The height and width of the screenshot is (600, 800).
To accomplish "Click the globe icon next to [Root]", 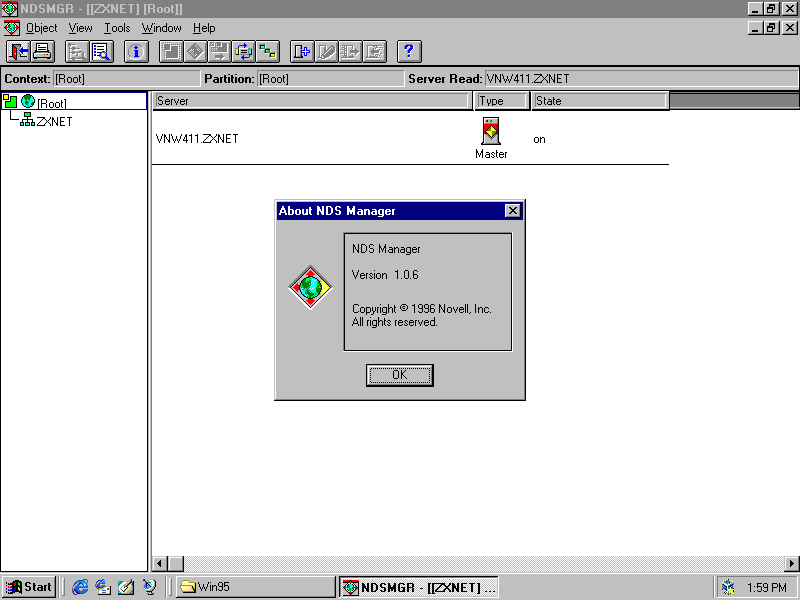I will pyautogui.click(x=28, y=101).
